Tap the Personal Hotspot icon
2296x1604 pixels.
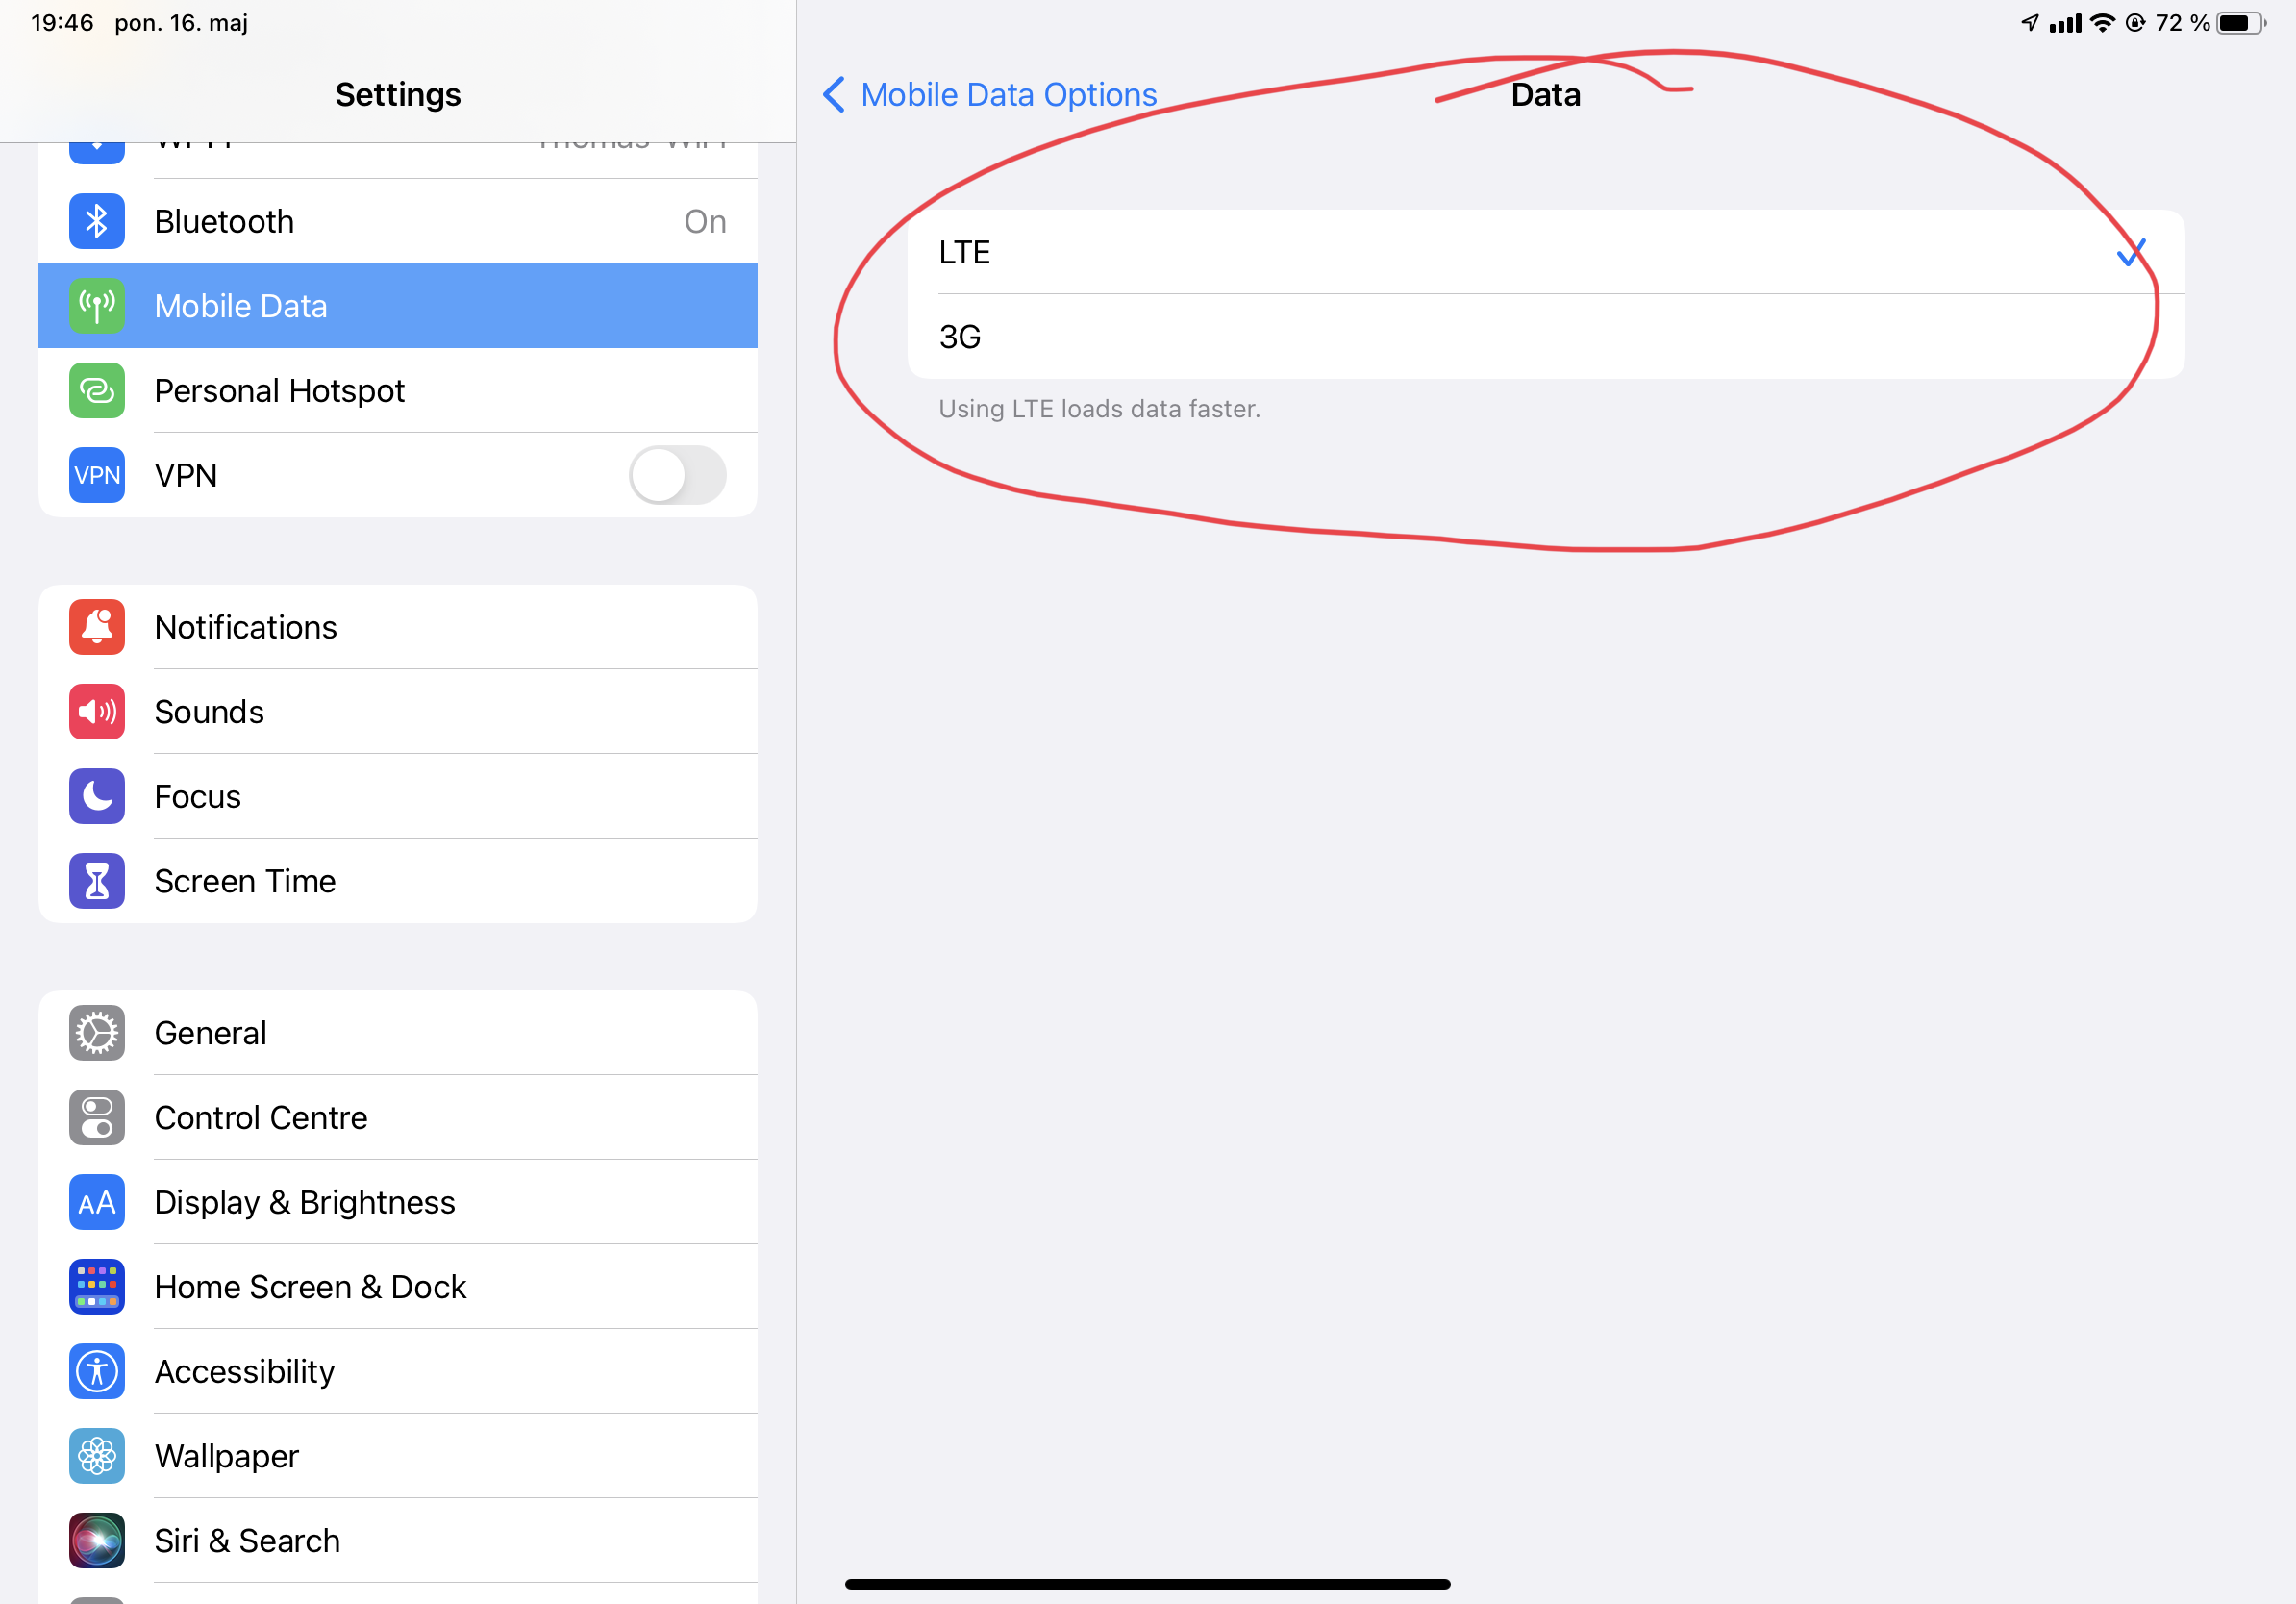pyautogui.click(x=97, y=390)
